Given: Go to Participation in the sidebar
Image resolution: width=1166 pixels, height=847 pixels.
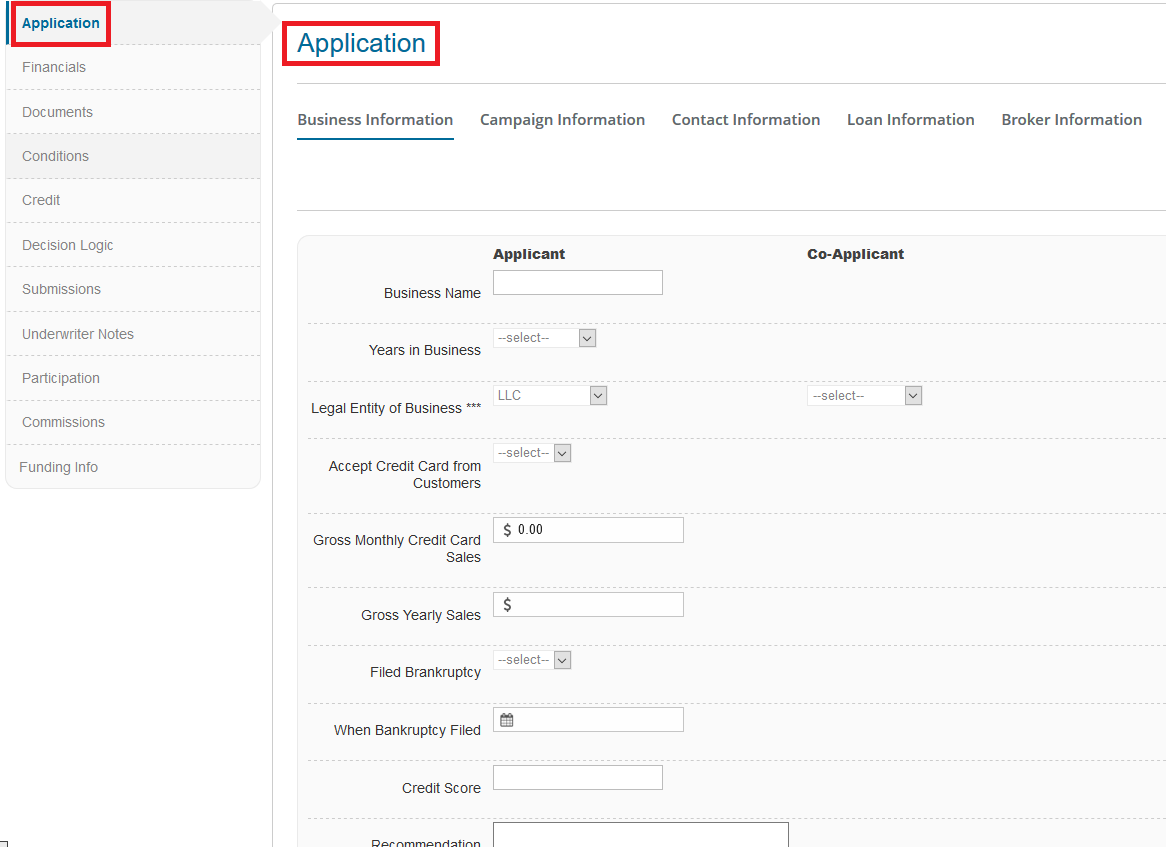Looking at the screenshot, I should coord(60,378).
